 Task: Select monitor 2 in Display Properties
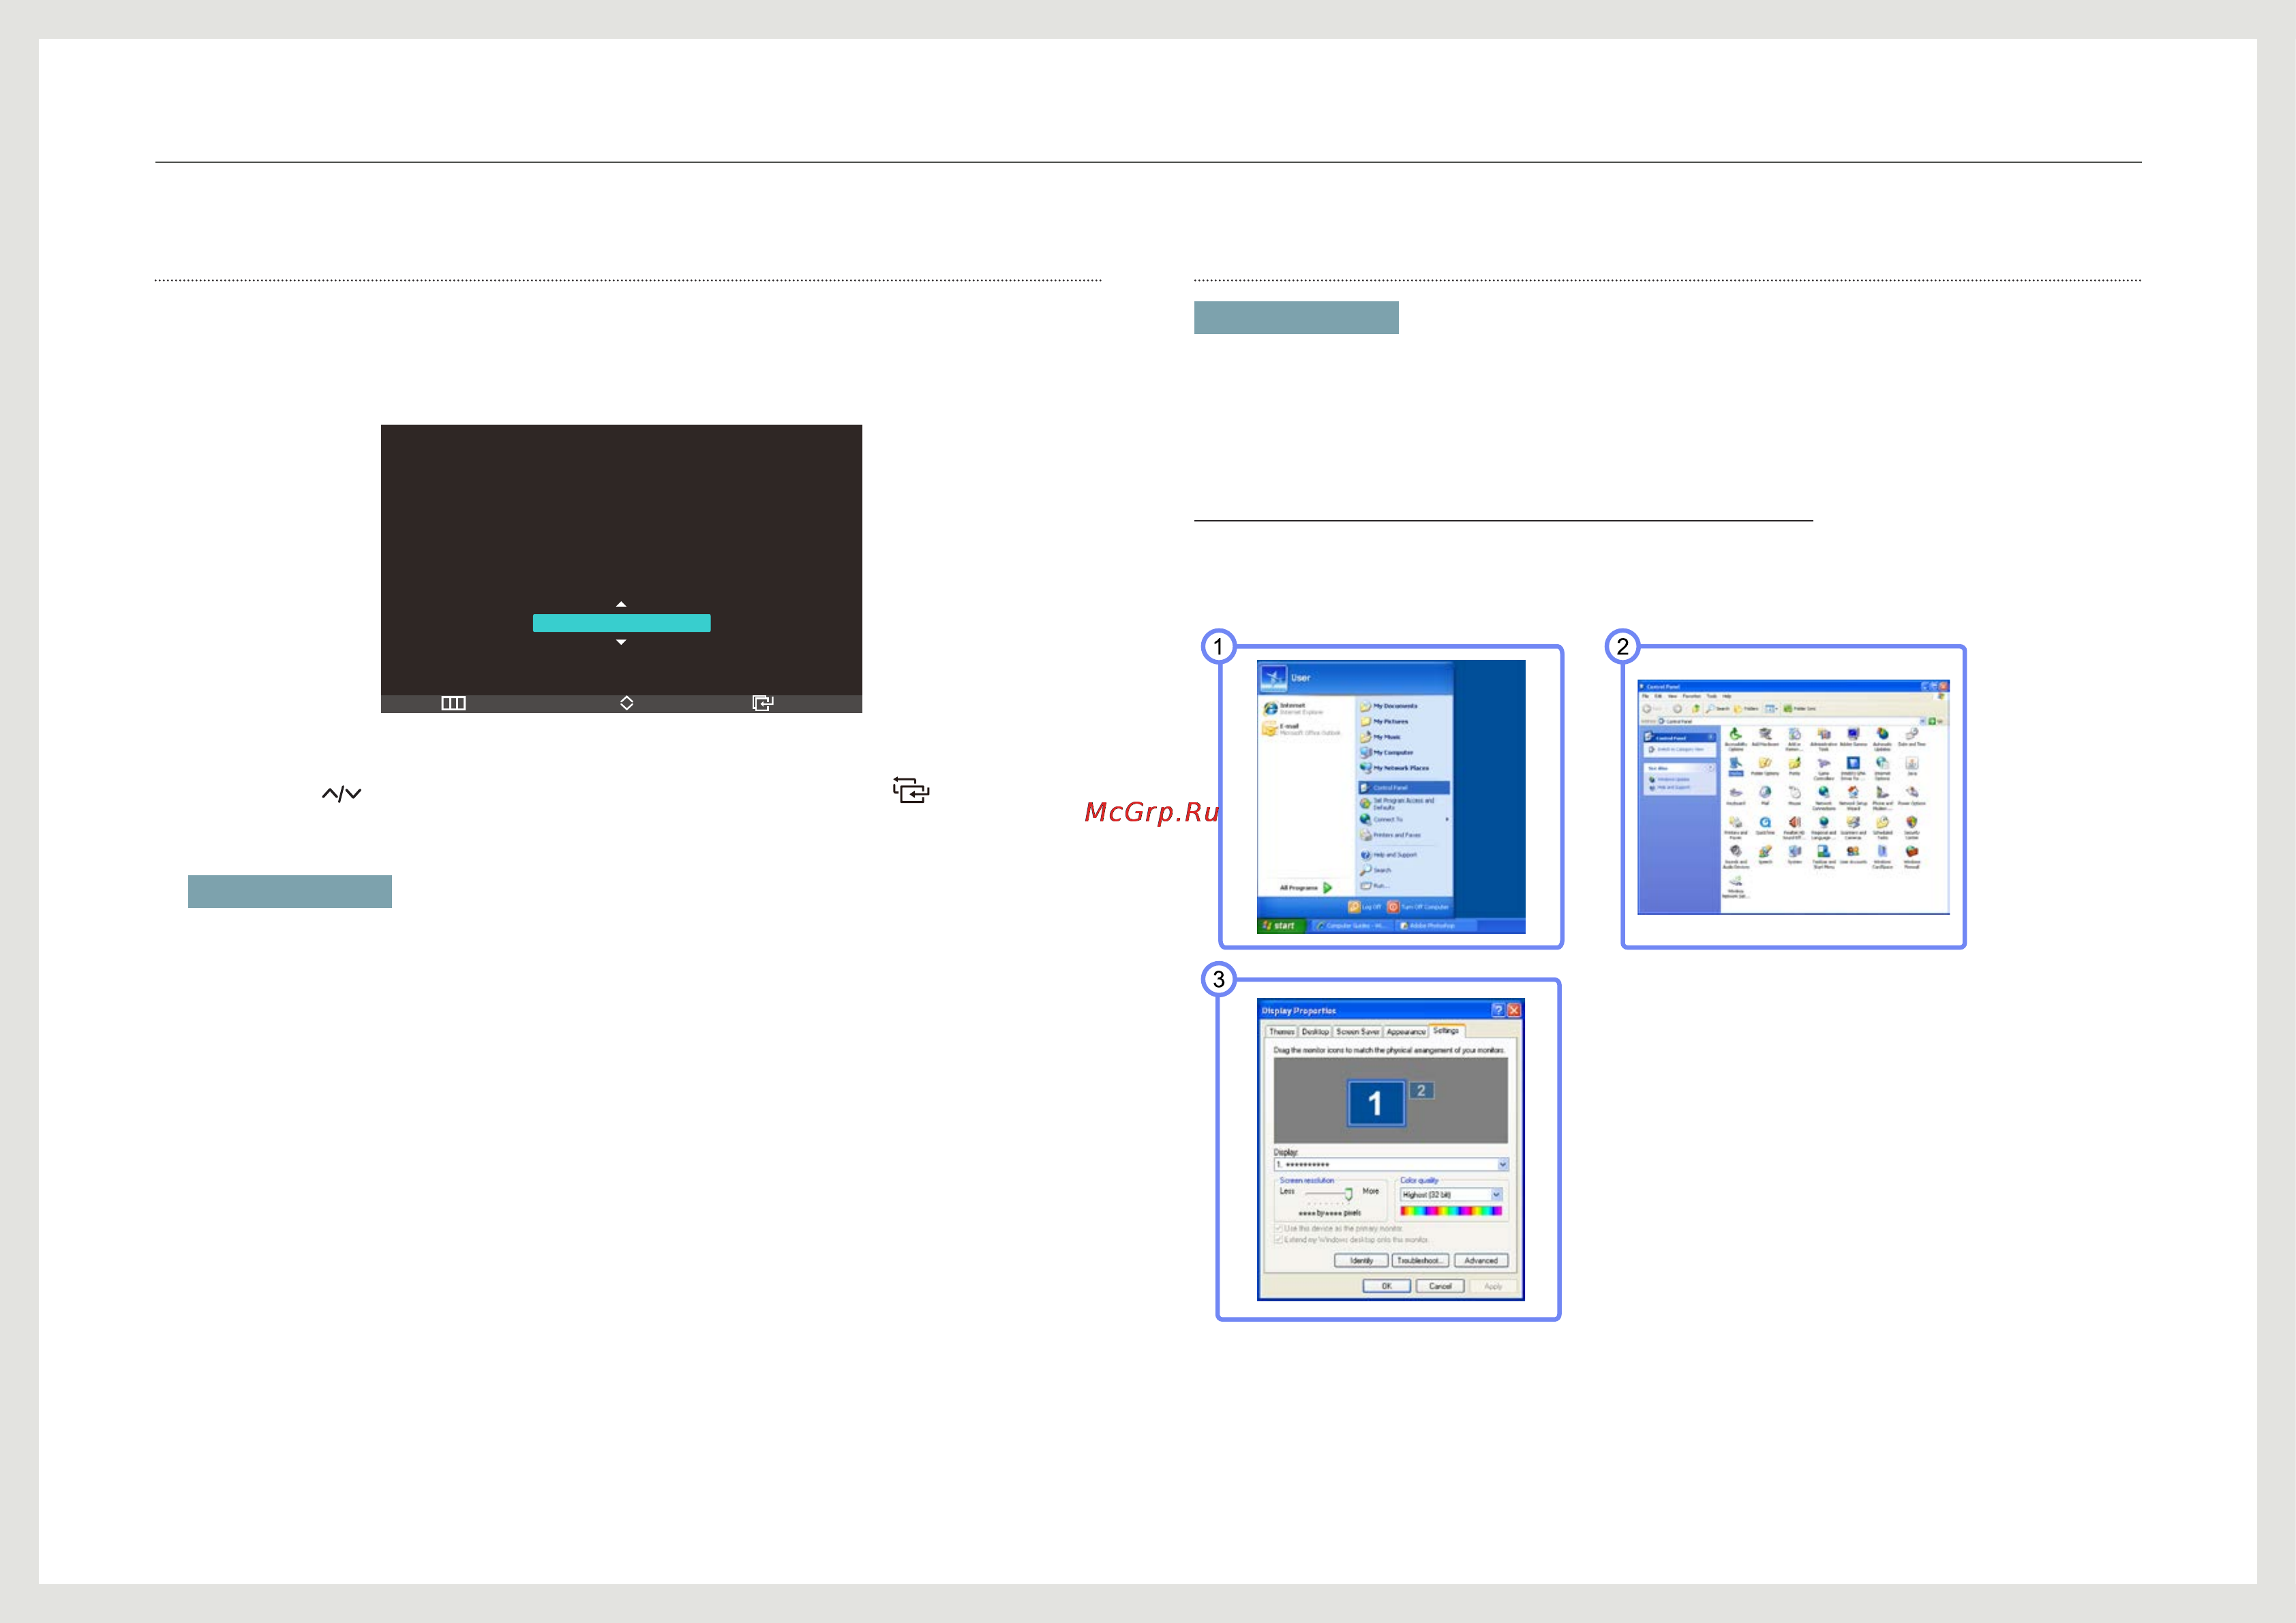coord(1422,1091)
